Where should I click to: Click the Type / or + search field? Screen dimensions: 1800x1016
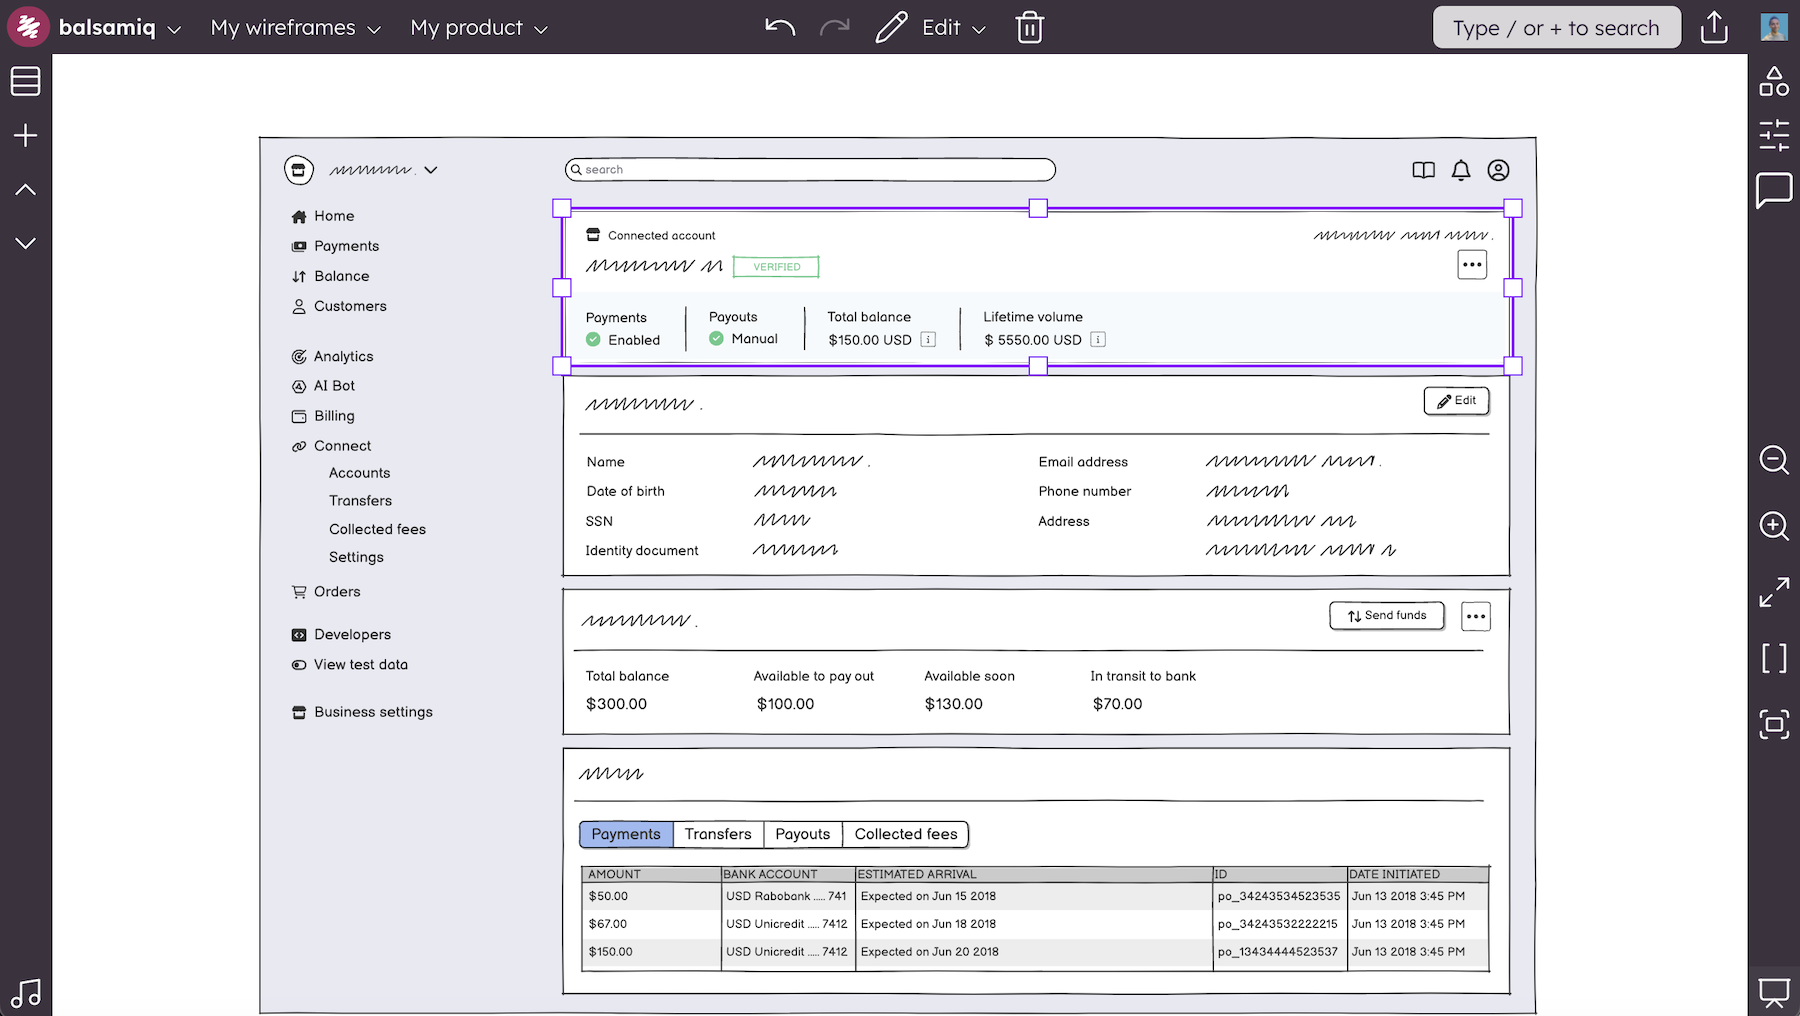[x=1556, y=28]
